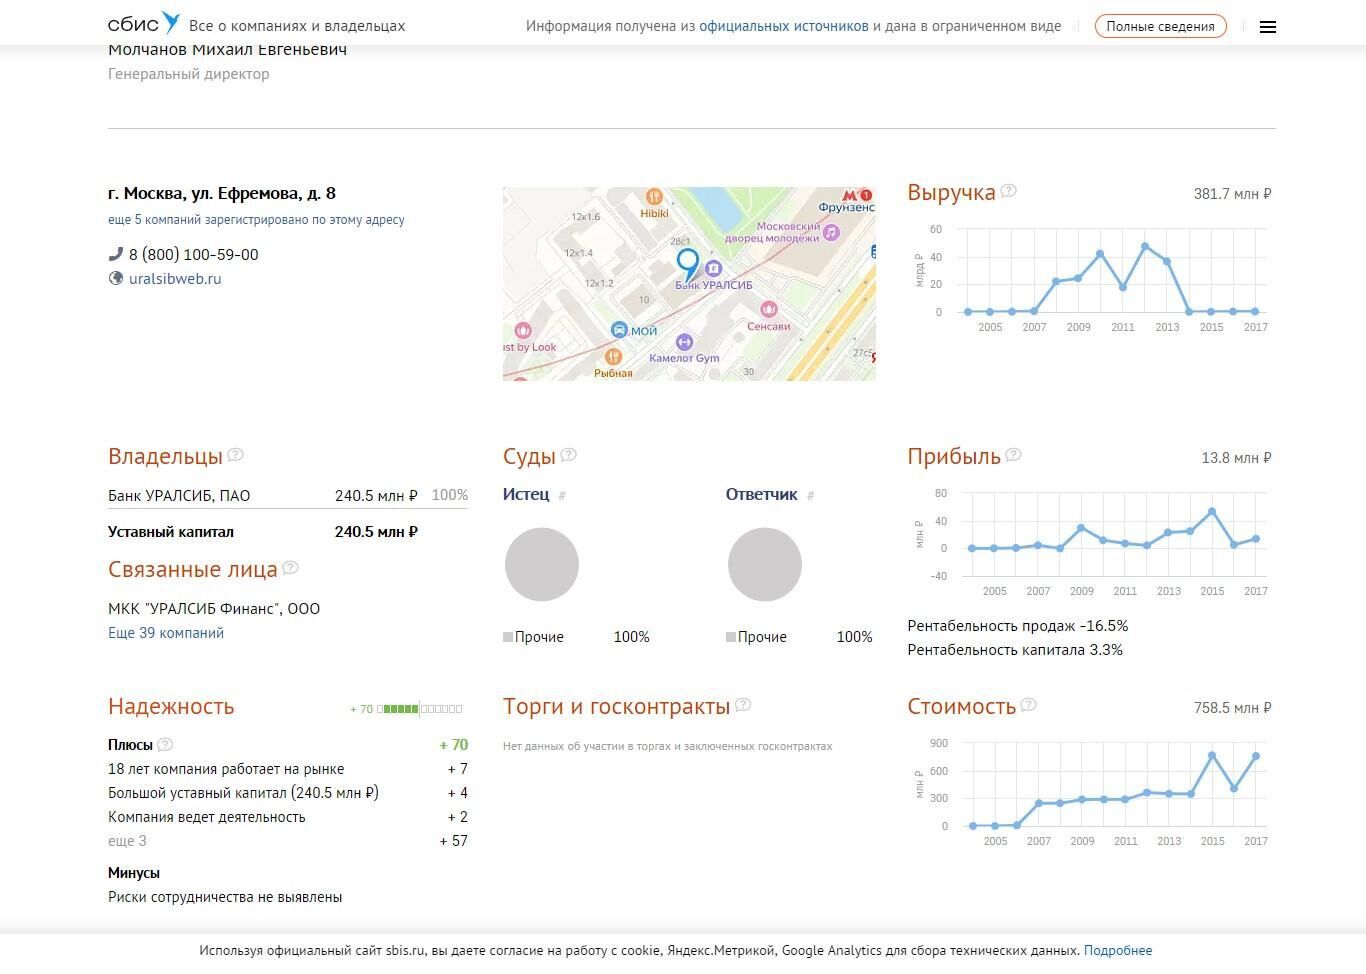The width and height of the screenshot is (1366, 974).
Task: Open МКК "УРАЛСИБ Финанс", ООО related company
Action: (x=214, y=608)
